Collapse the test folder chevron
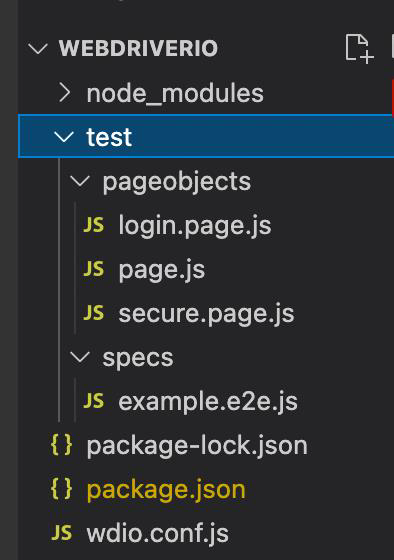This screenshot has height=560, width=394. 64,136
